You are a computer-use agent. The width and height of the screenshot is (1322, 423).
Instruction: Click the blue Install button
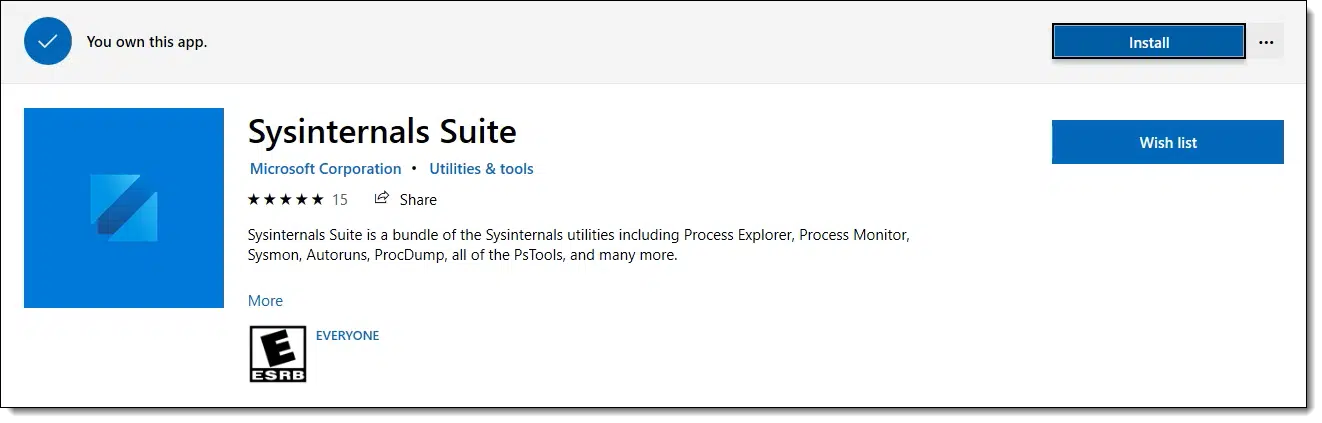(x=1148, y=43)
